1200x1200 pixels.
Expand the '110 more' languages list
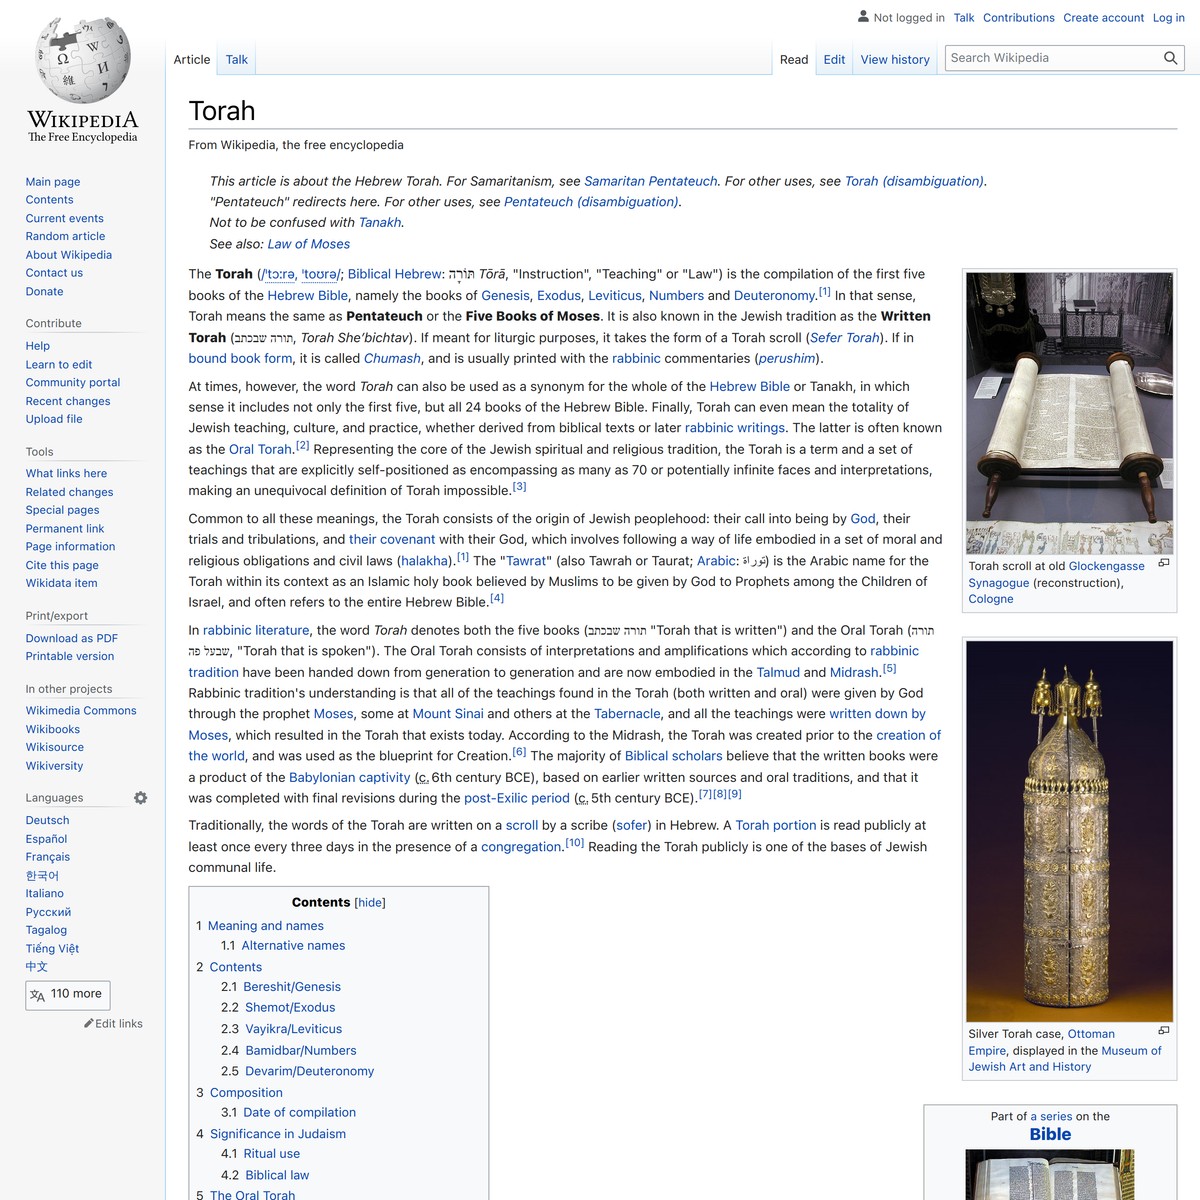click(67, 994)
